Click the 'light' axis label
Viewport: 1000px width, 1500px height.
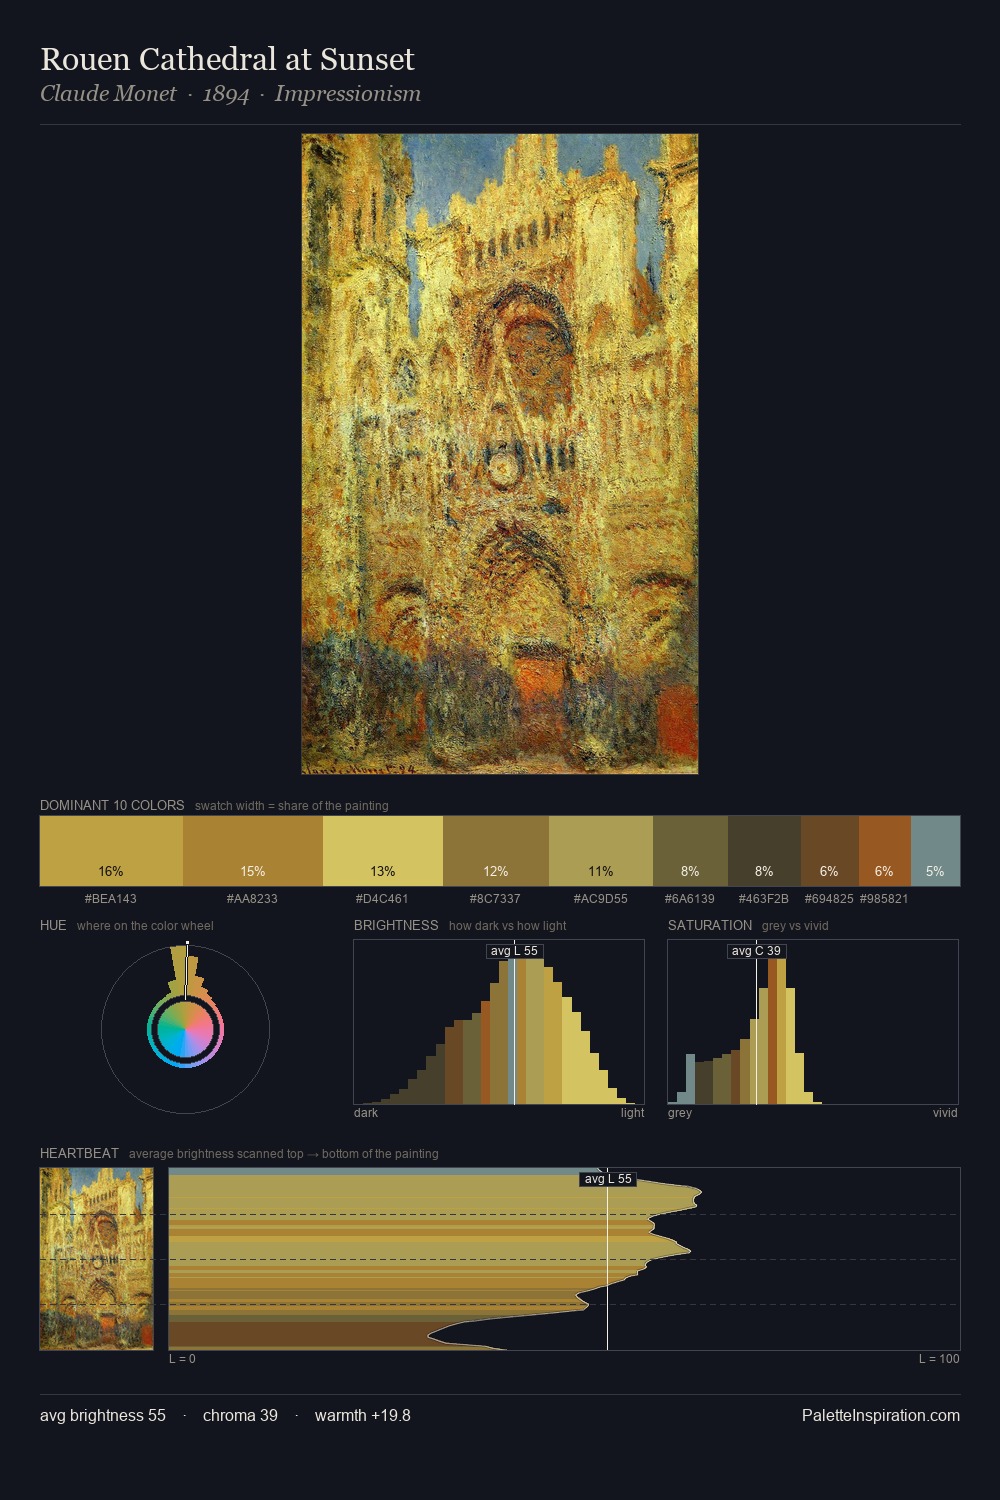632,1113
